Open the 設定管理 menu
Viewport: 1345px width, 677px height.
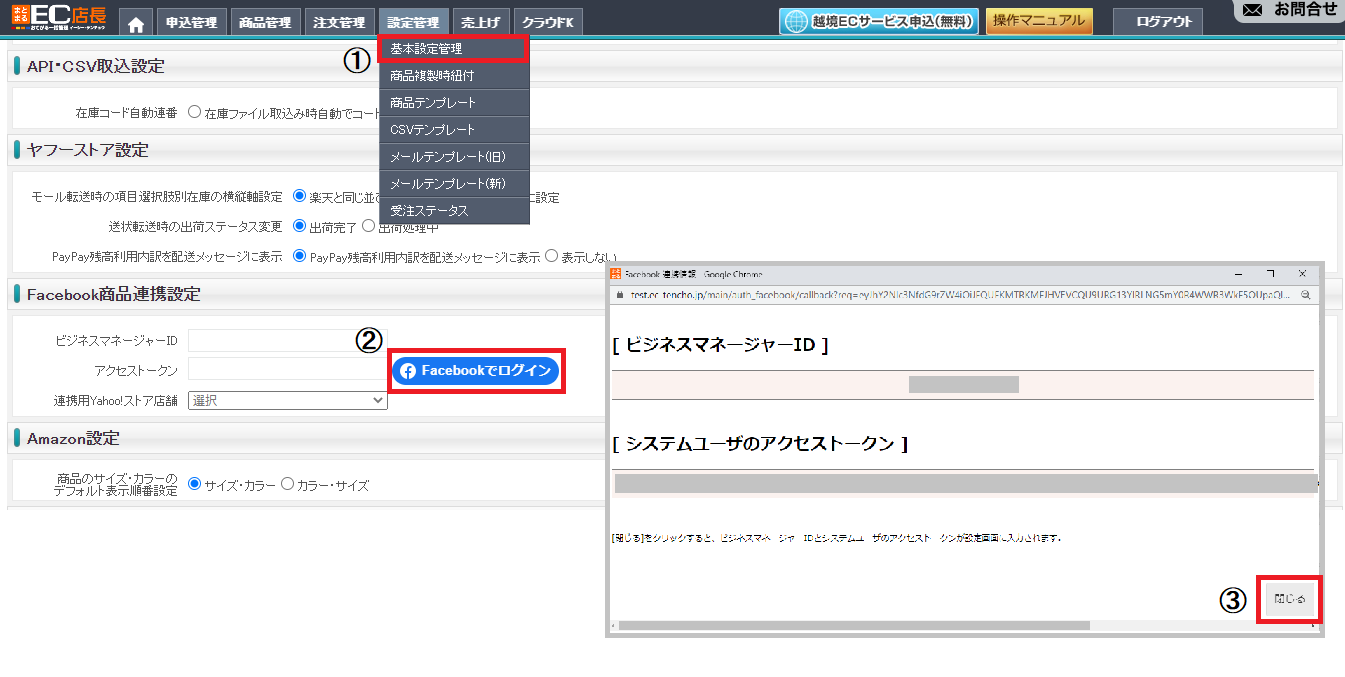click(412, 22)
